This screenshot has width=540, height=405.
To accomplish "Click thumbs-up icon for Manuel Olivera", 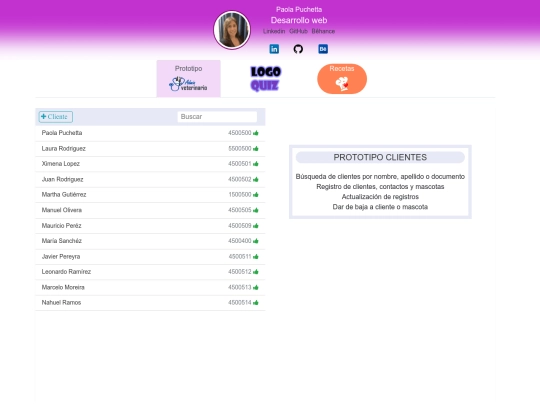I will (x=256, y=210).
